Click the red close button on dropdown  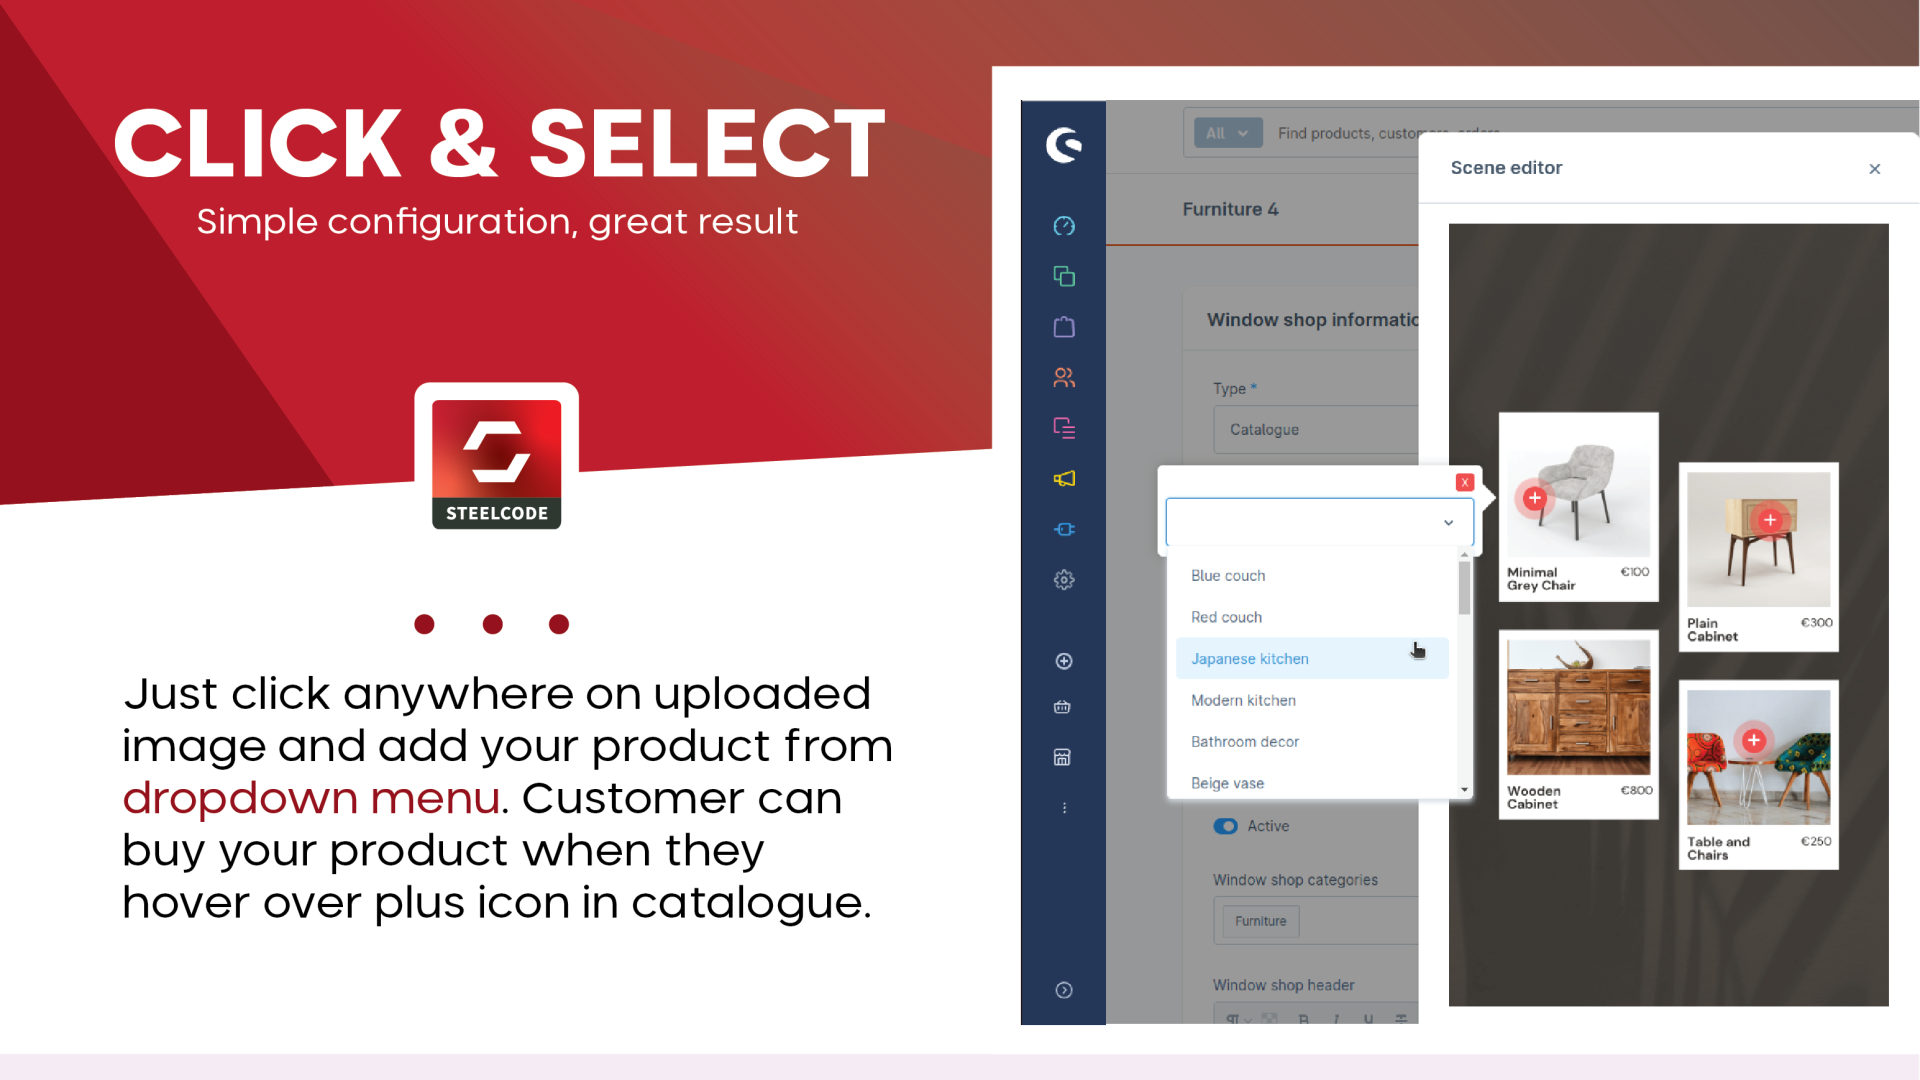click(1465, 483)
